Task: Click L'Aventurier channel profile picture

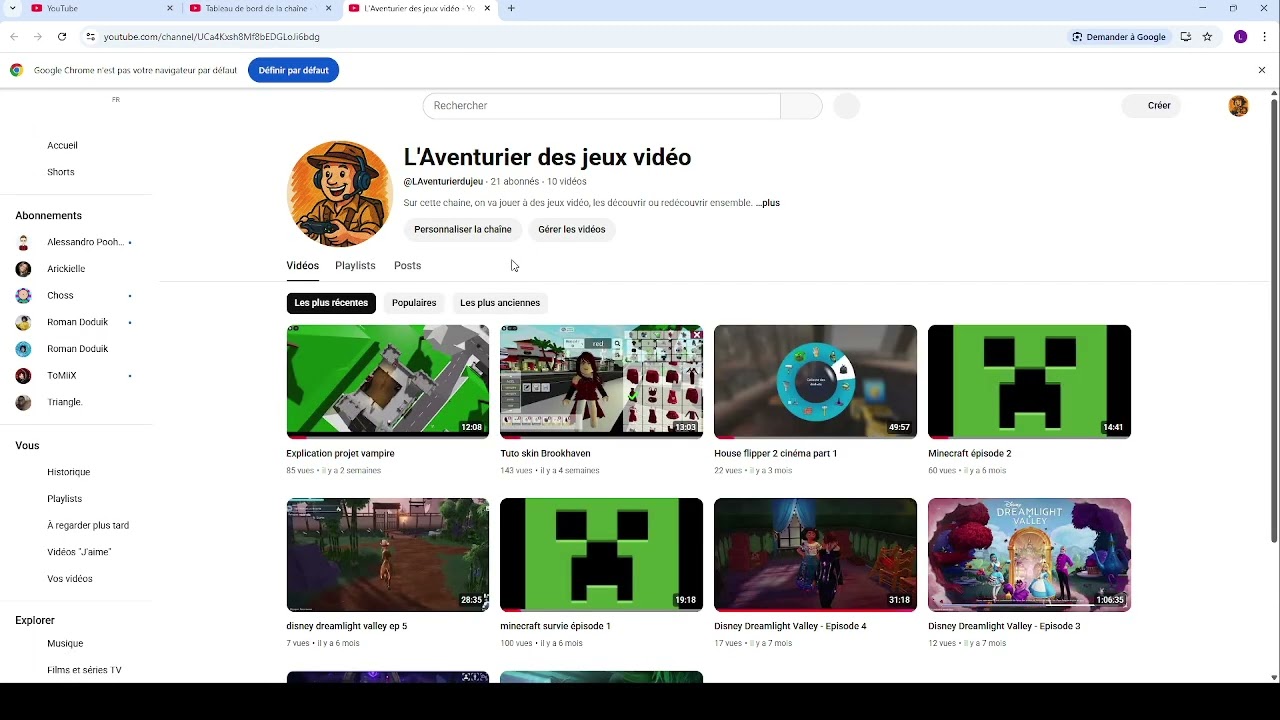Action: (x=340, y=194)
